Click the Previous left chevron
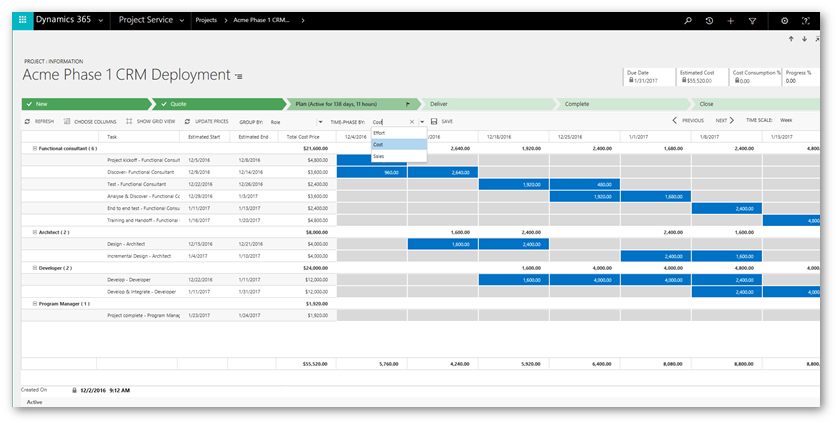 [x=674, y=120]
